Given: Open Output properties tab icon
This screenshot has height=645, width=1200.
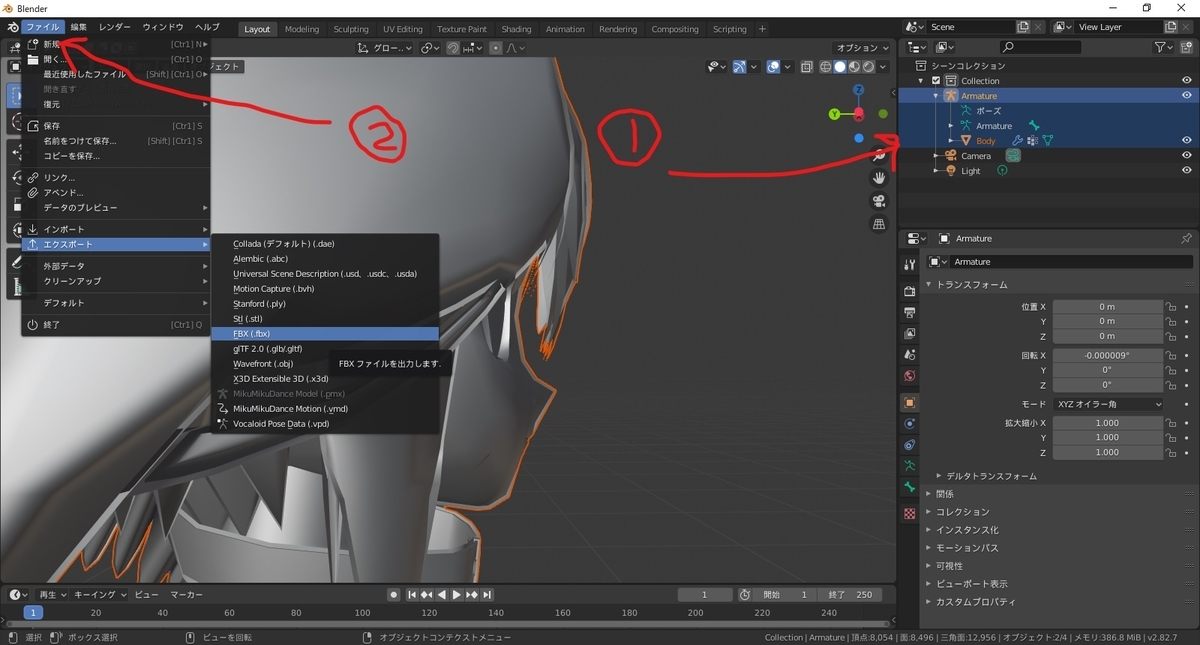Looking at the screenshot, I should tap(909, 312).
